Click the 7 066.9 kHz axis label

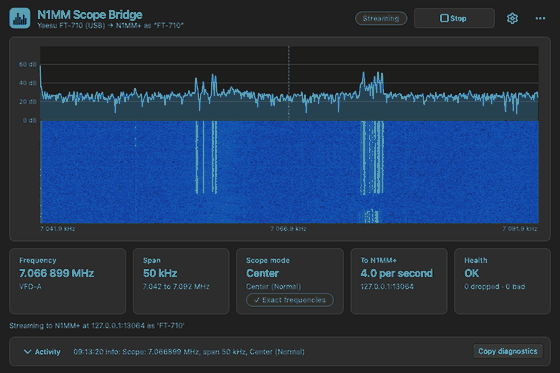288,229
